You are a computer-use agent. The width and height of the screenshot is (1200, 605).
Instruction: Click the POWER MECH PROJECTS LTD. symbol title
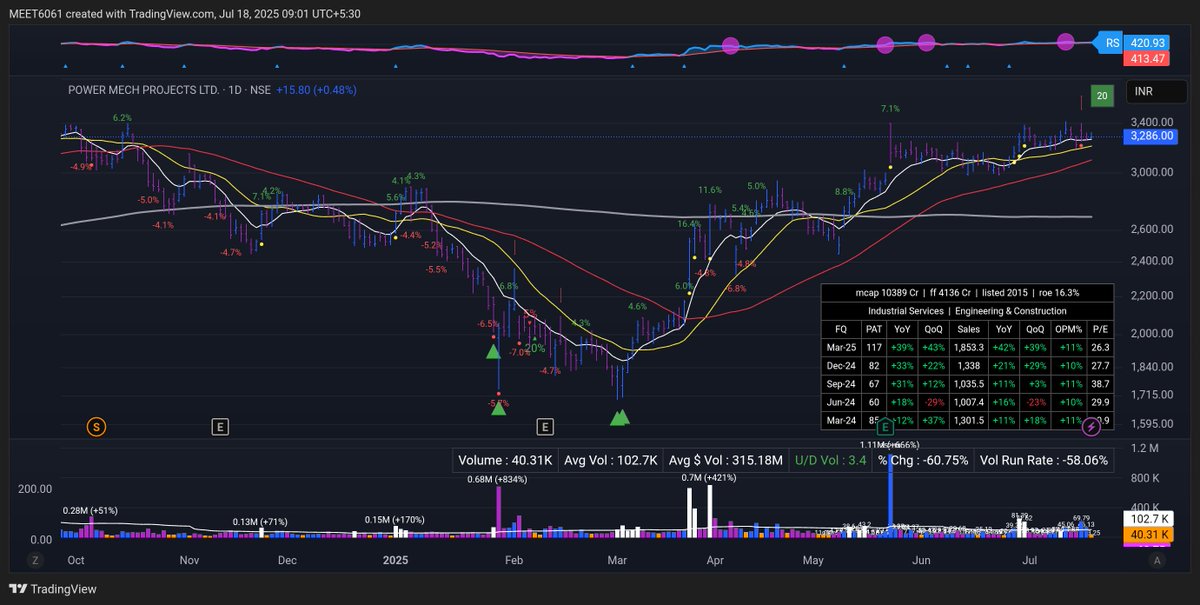click(x=143, y=90)
